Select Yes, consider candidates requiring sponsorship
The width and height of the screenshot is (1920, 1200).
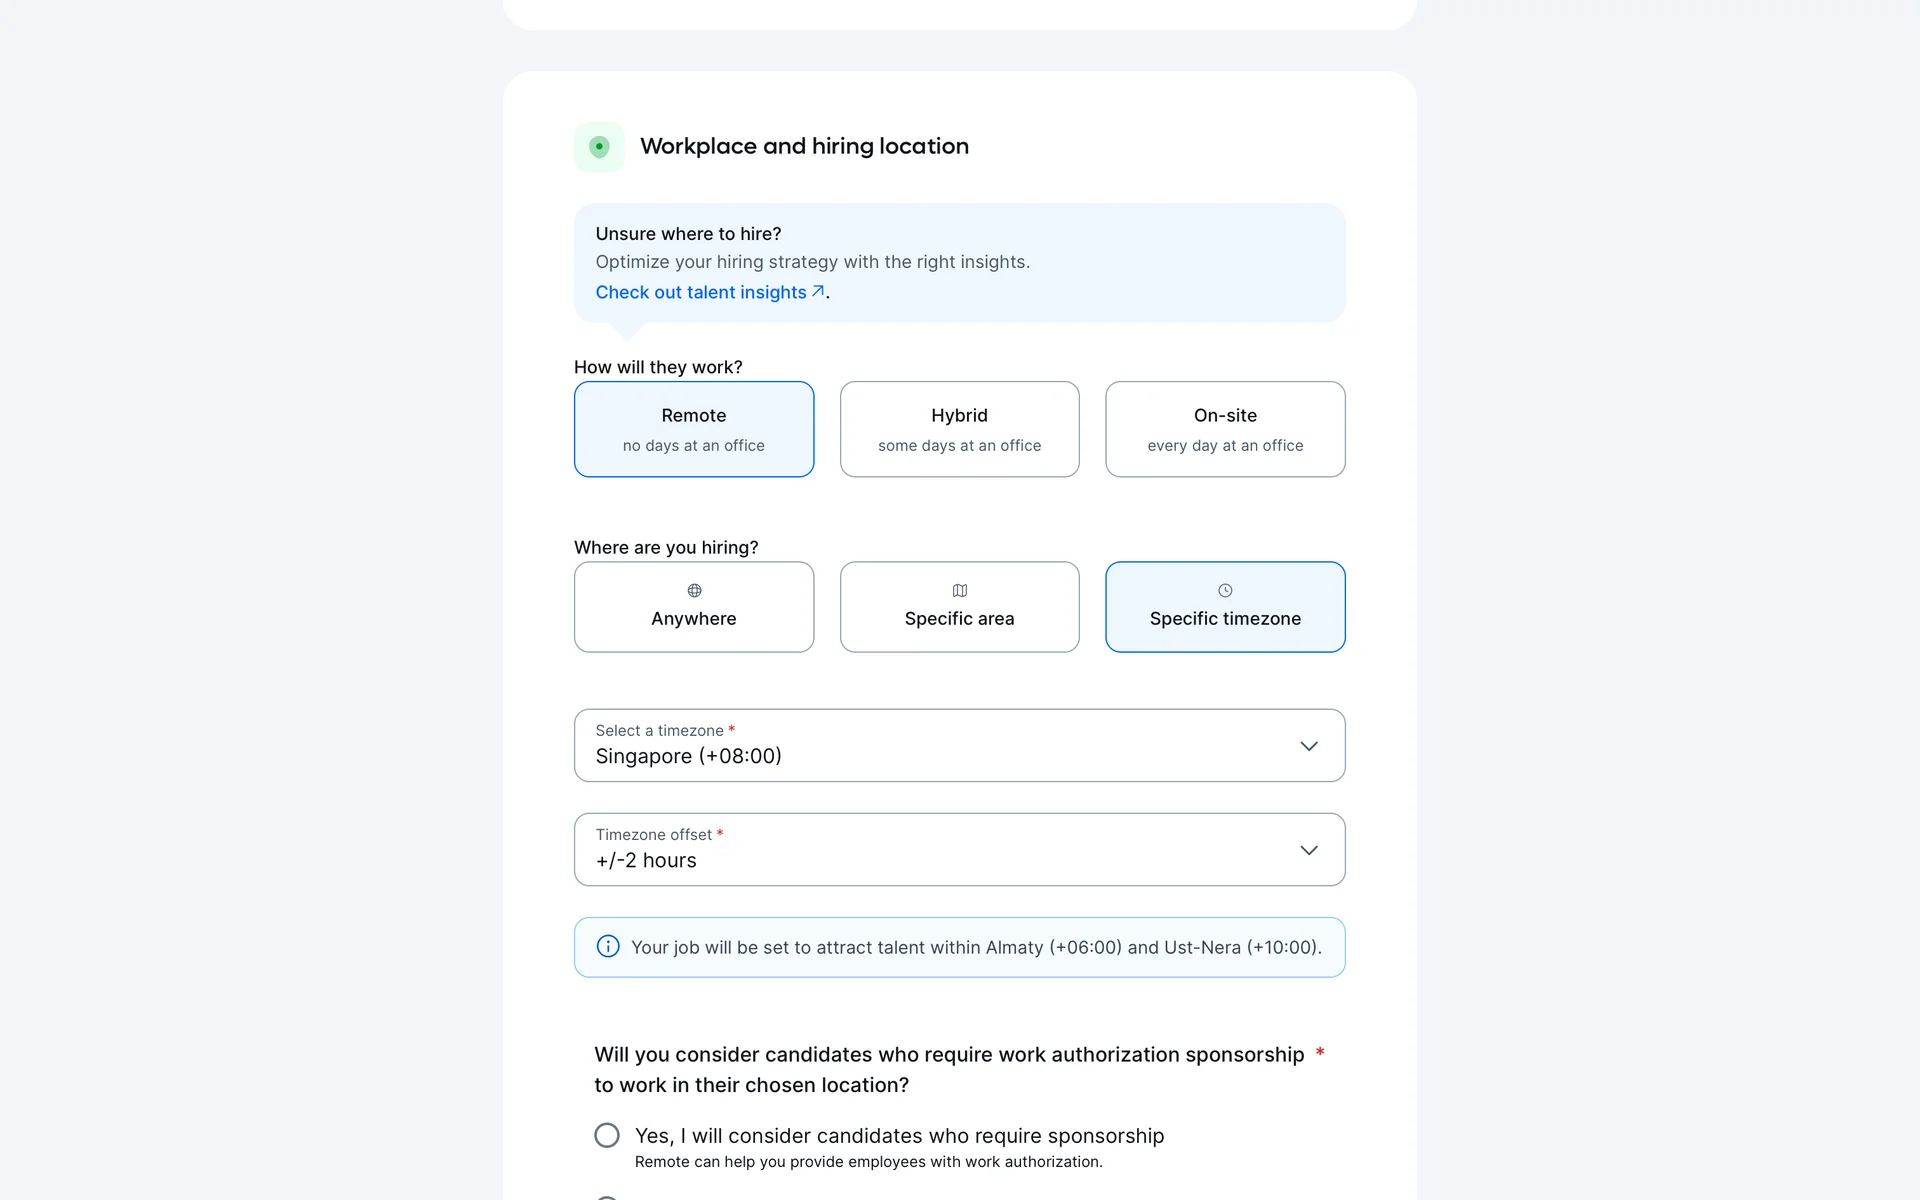tap(607, 1135)
